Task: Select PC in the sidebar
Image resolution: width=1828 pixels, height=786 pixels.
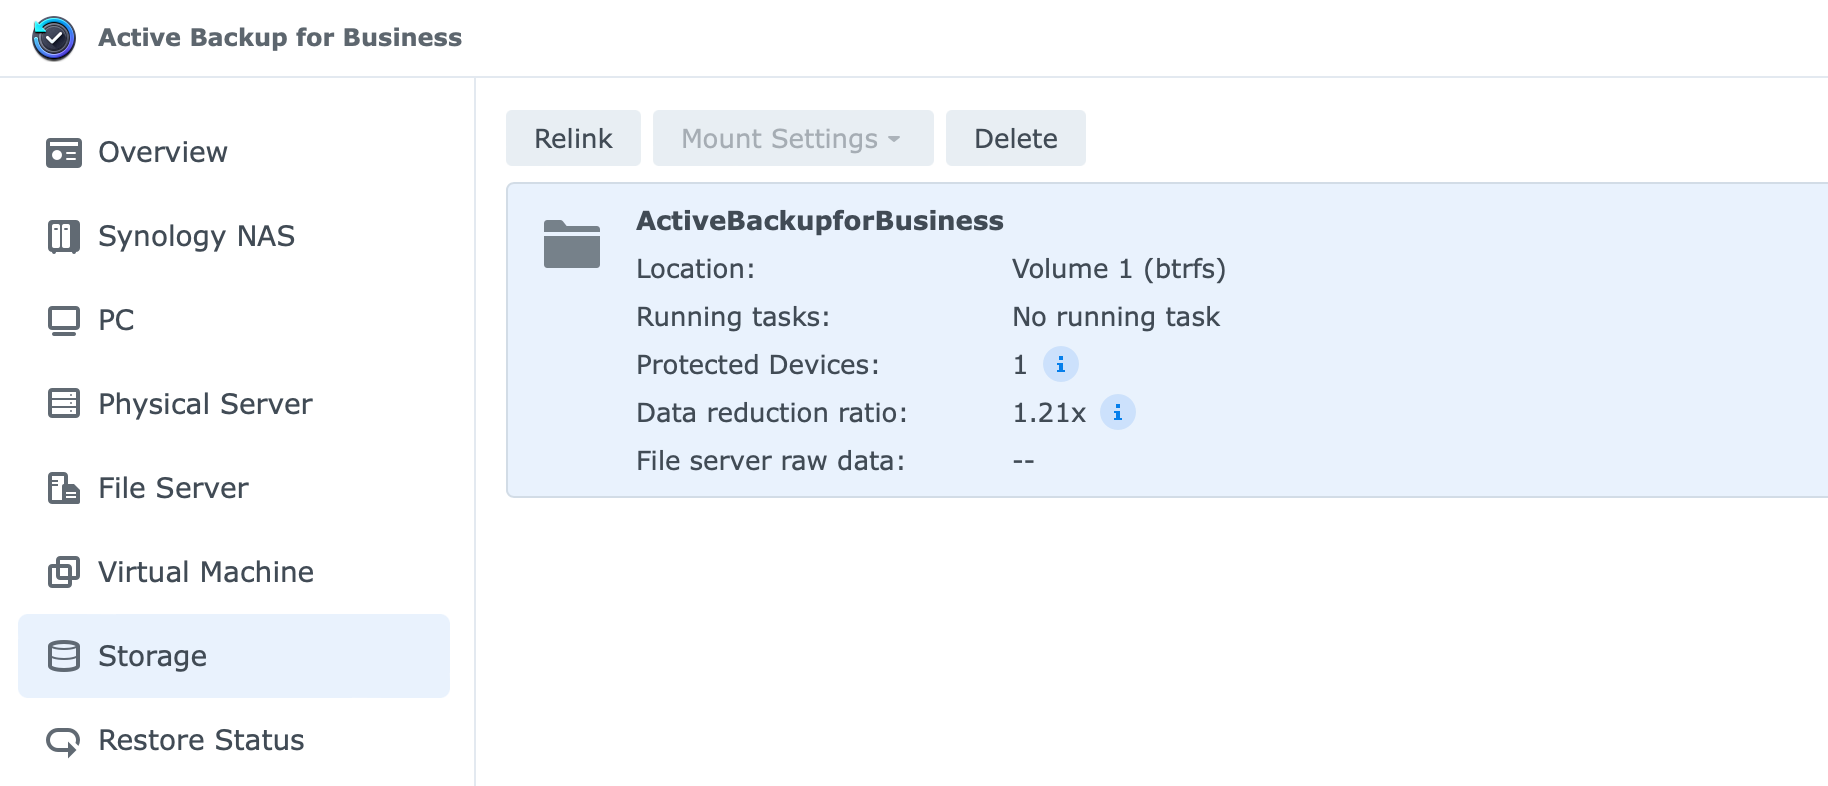Action: [x=234, y=320]
